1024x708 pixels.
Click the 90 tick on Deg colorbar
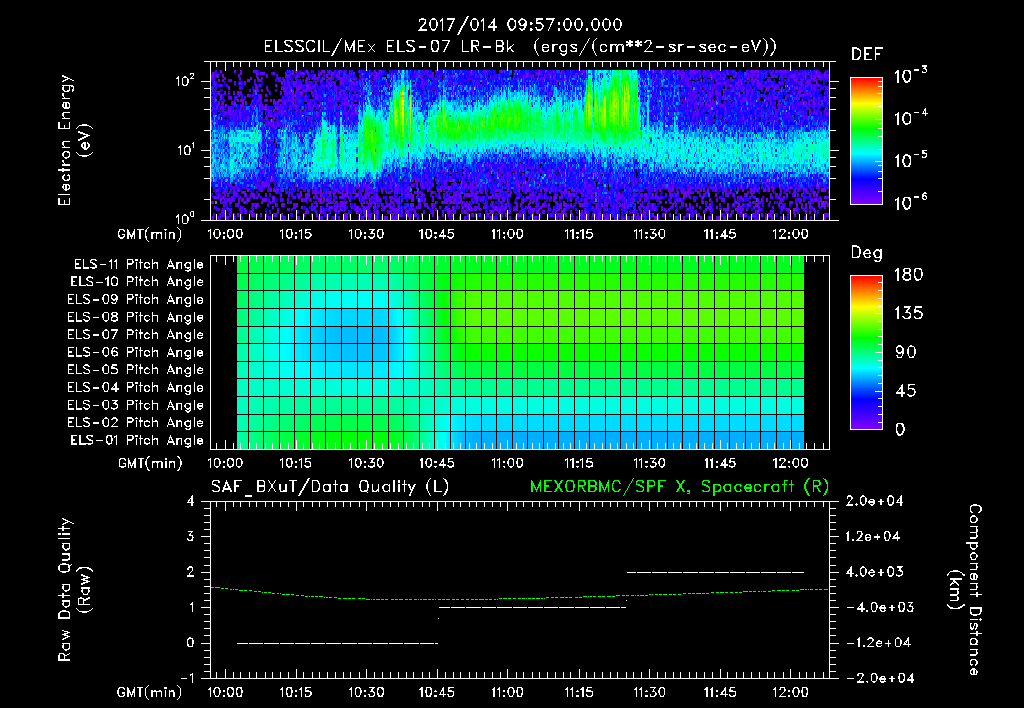coord(906,352)
